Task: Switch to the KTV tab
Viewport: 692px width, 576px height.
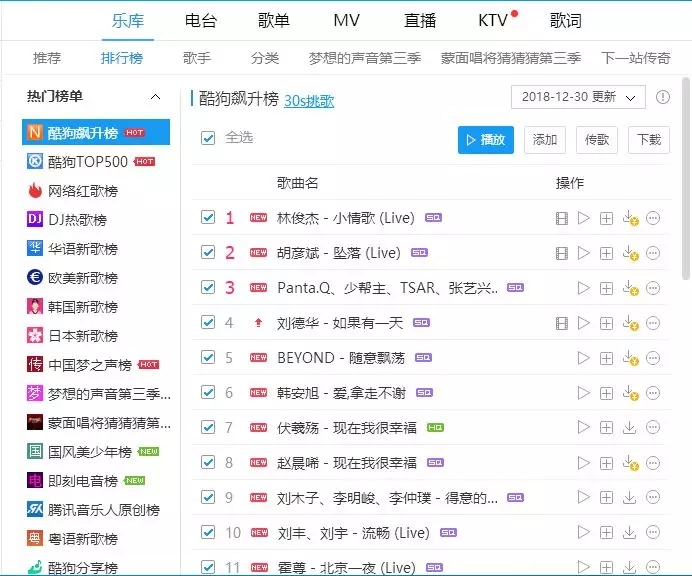Action: 493,20
